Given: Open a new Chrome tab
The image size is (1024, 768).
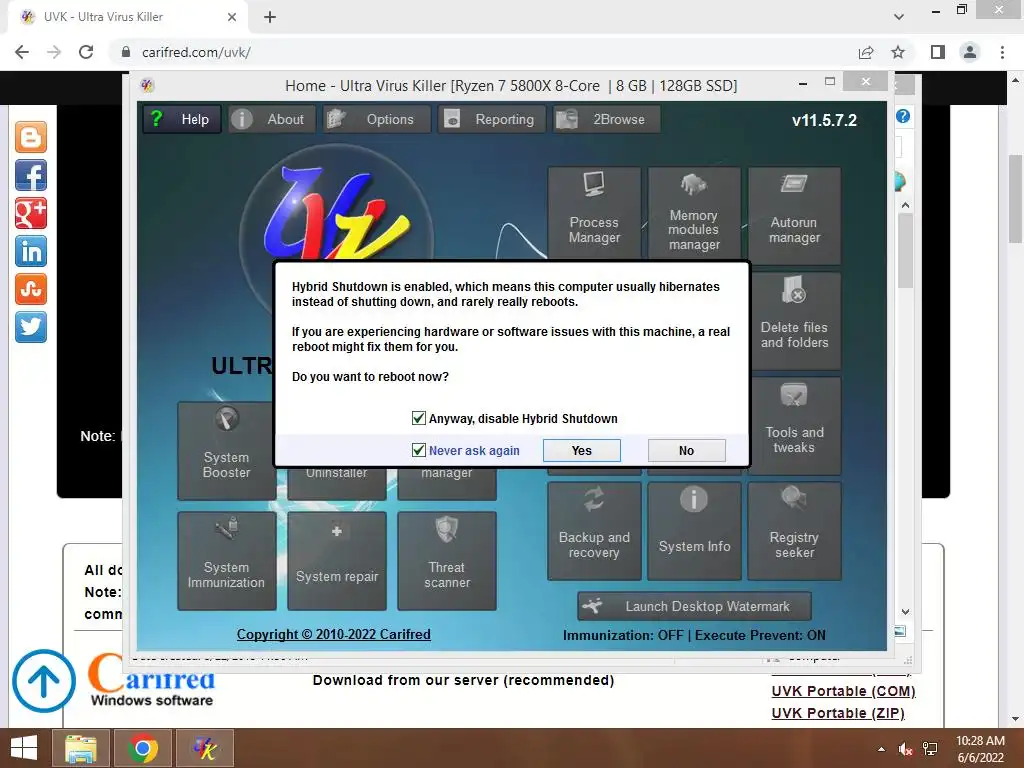Looking at the screenshot, I should point(270,17).
